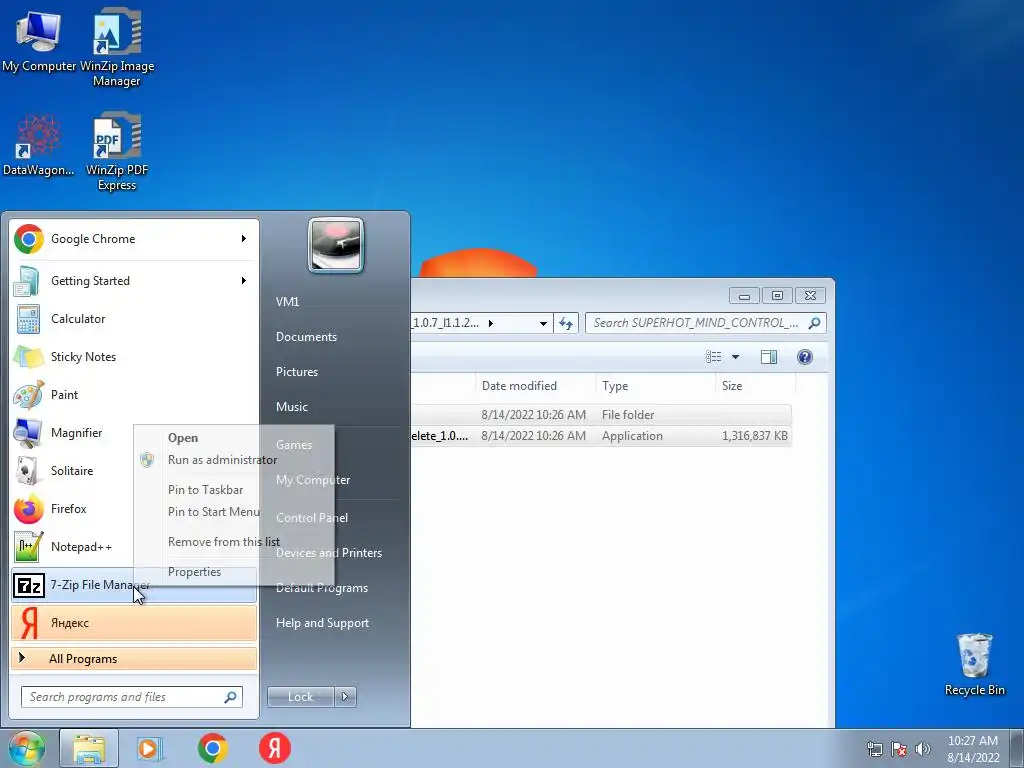Click the Explorer help icon
1024x768 pixels.
805,357
